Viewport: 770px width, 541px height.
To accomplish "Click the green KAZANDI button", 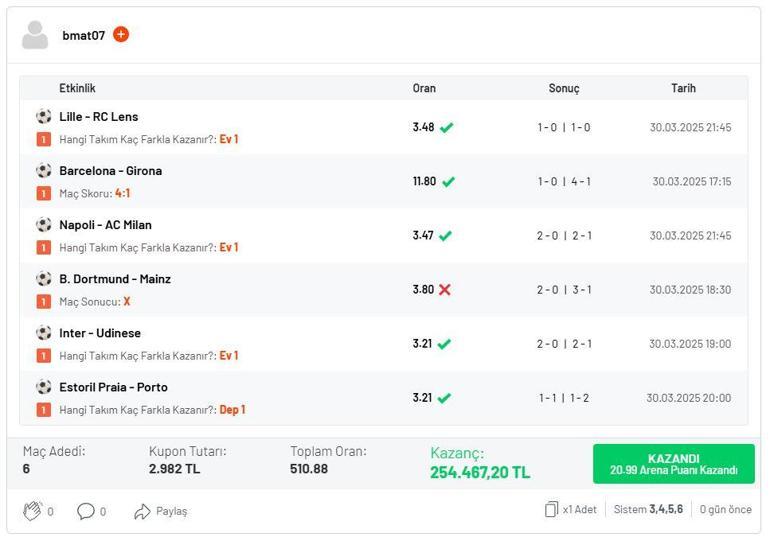I will (x=673, y=464).
